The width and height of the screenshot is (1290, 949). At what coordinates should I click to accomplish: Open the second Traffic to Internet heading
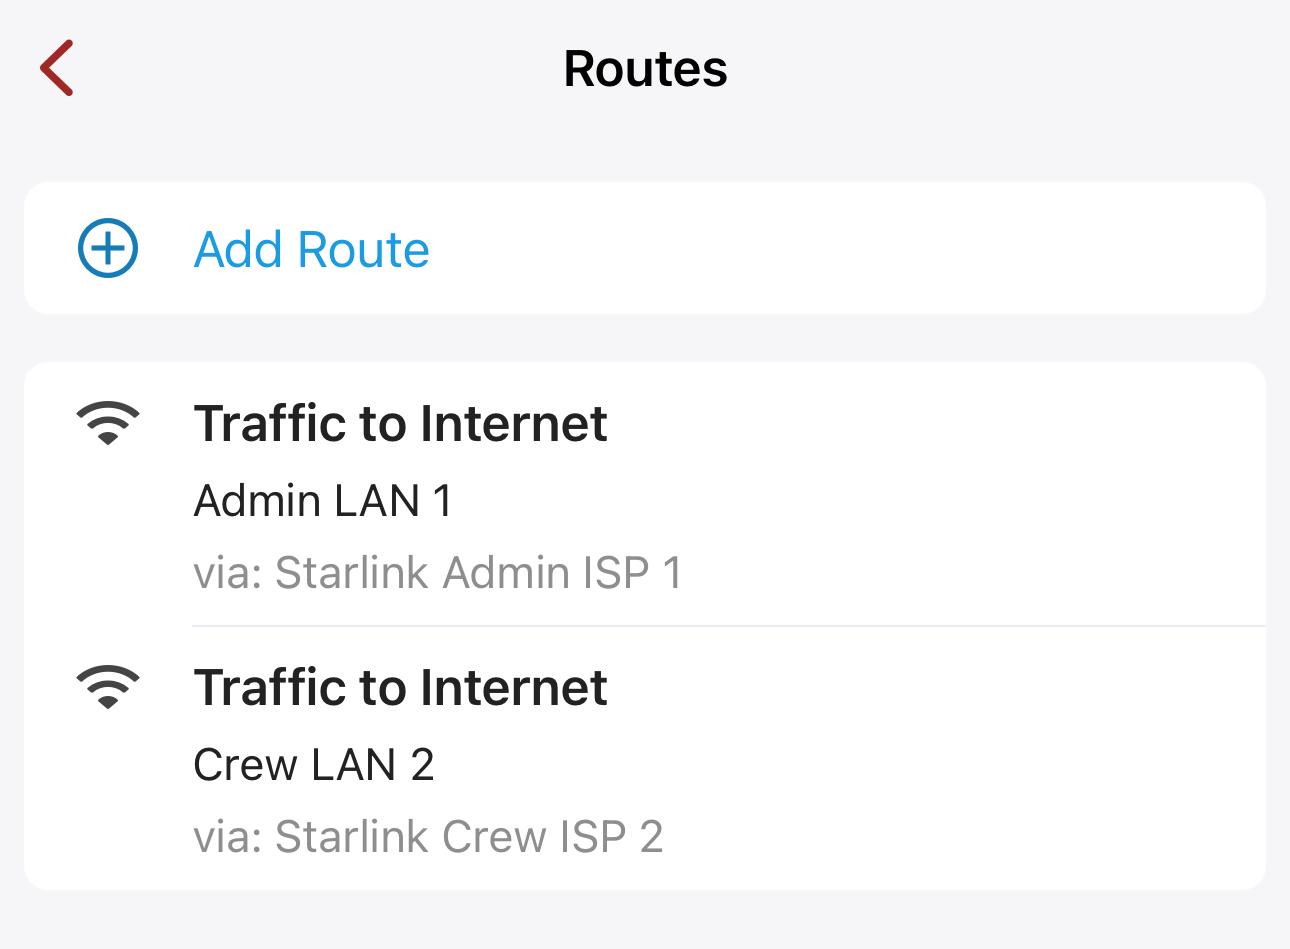pos(400,687)
